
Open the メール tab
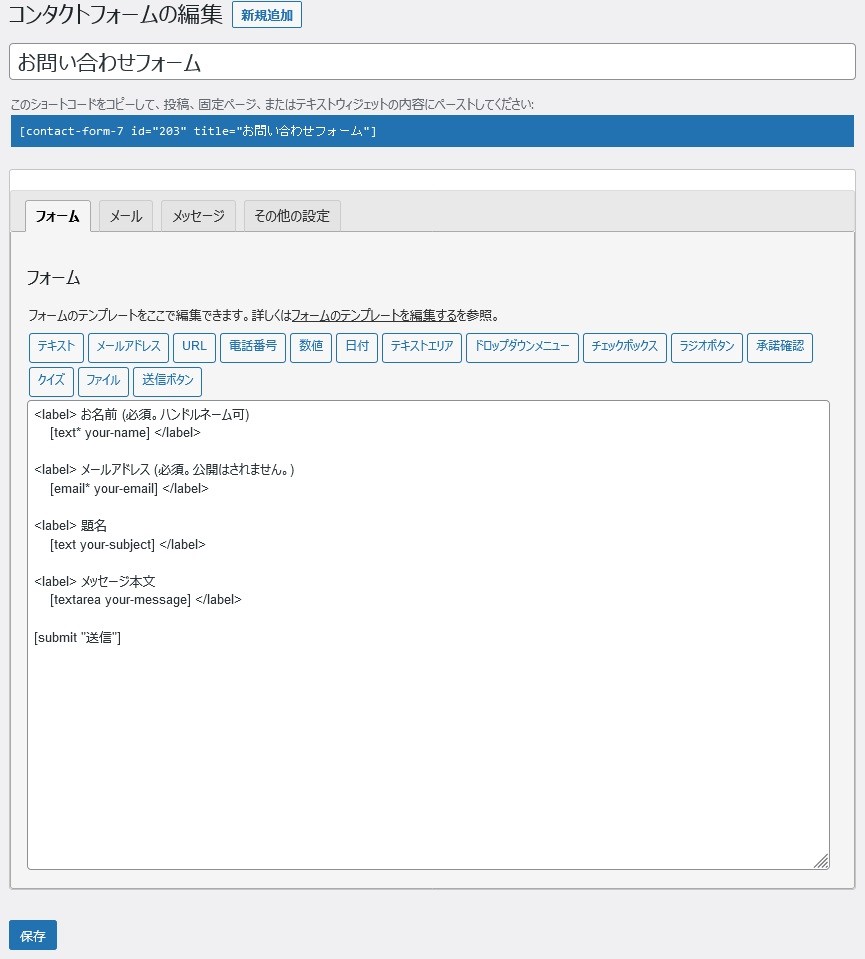click(125, 216)
